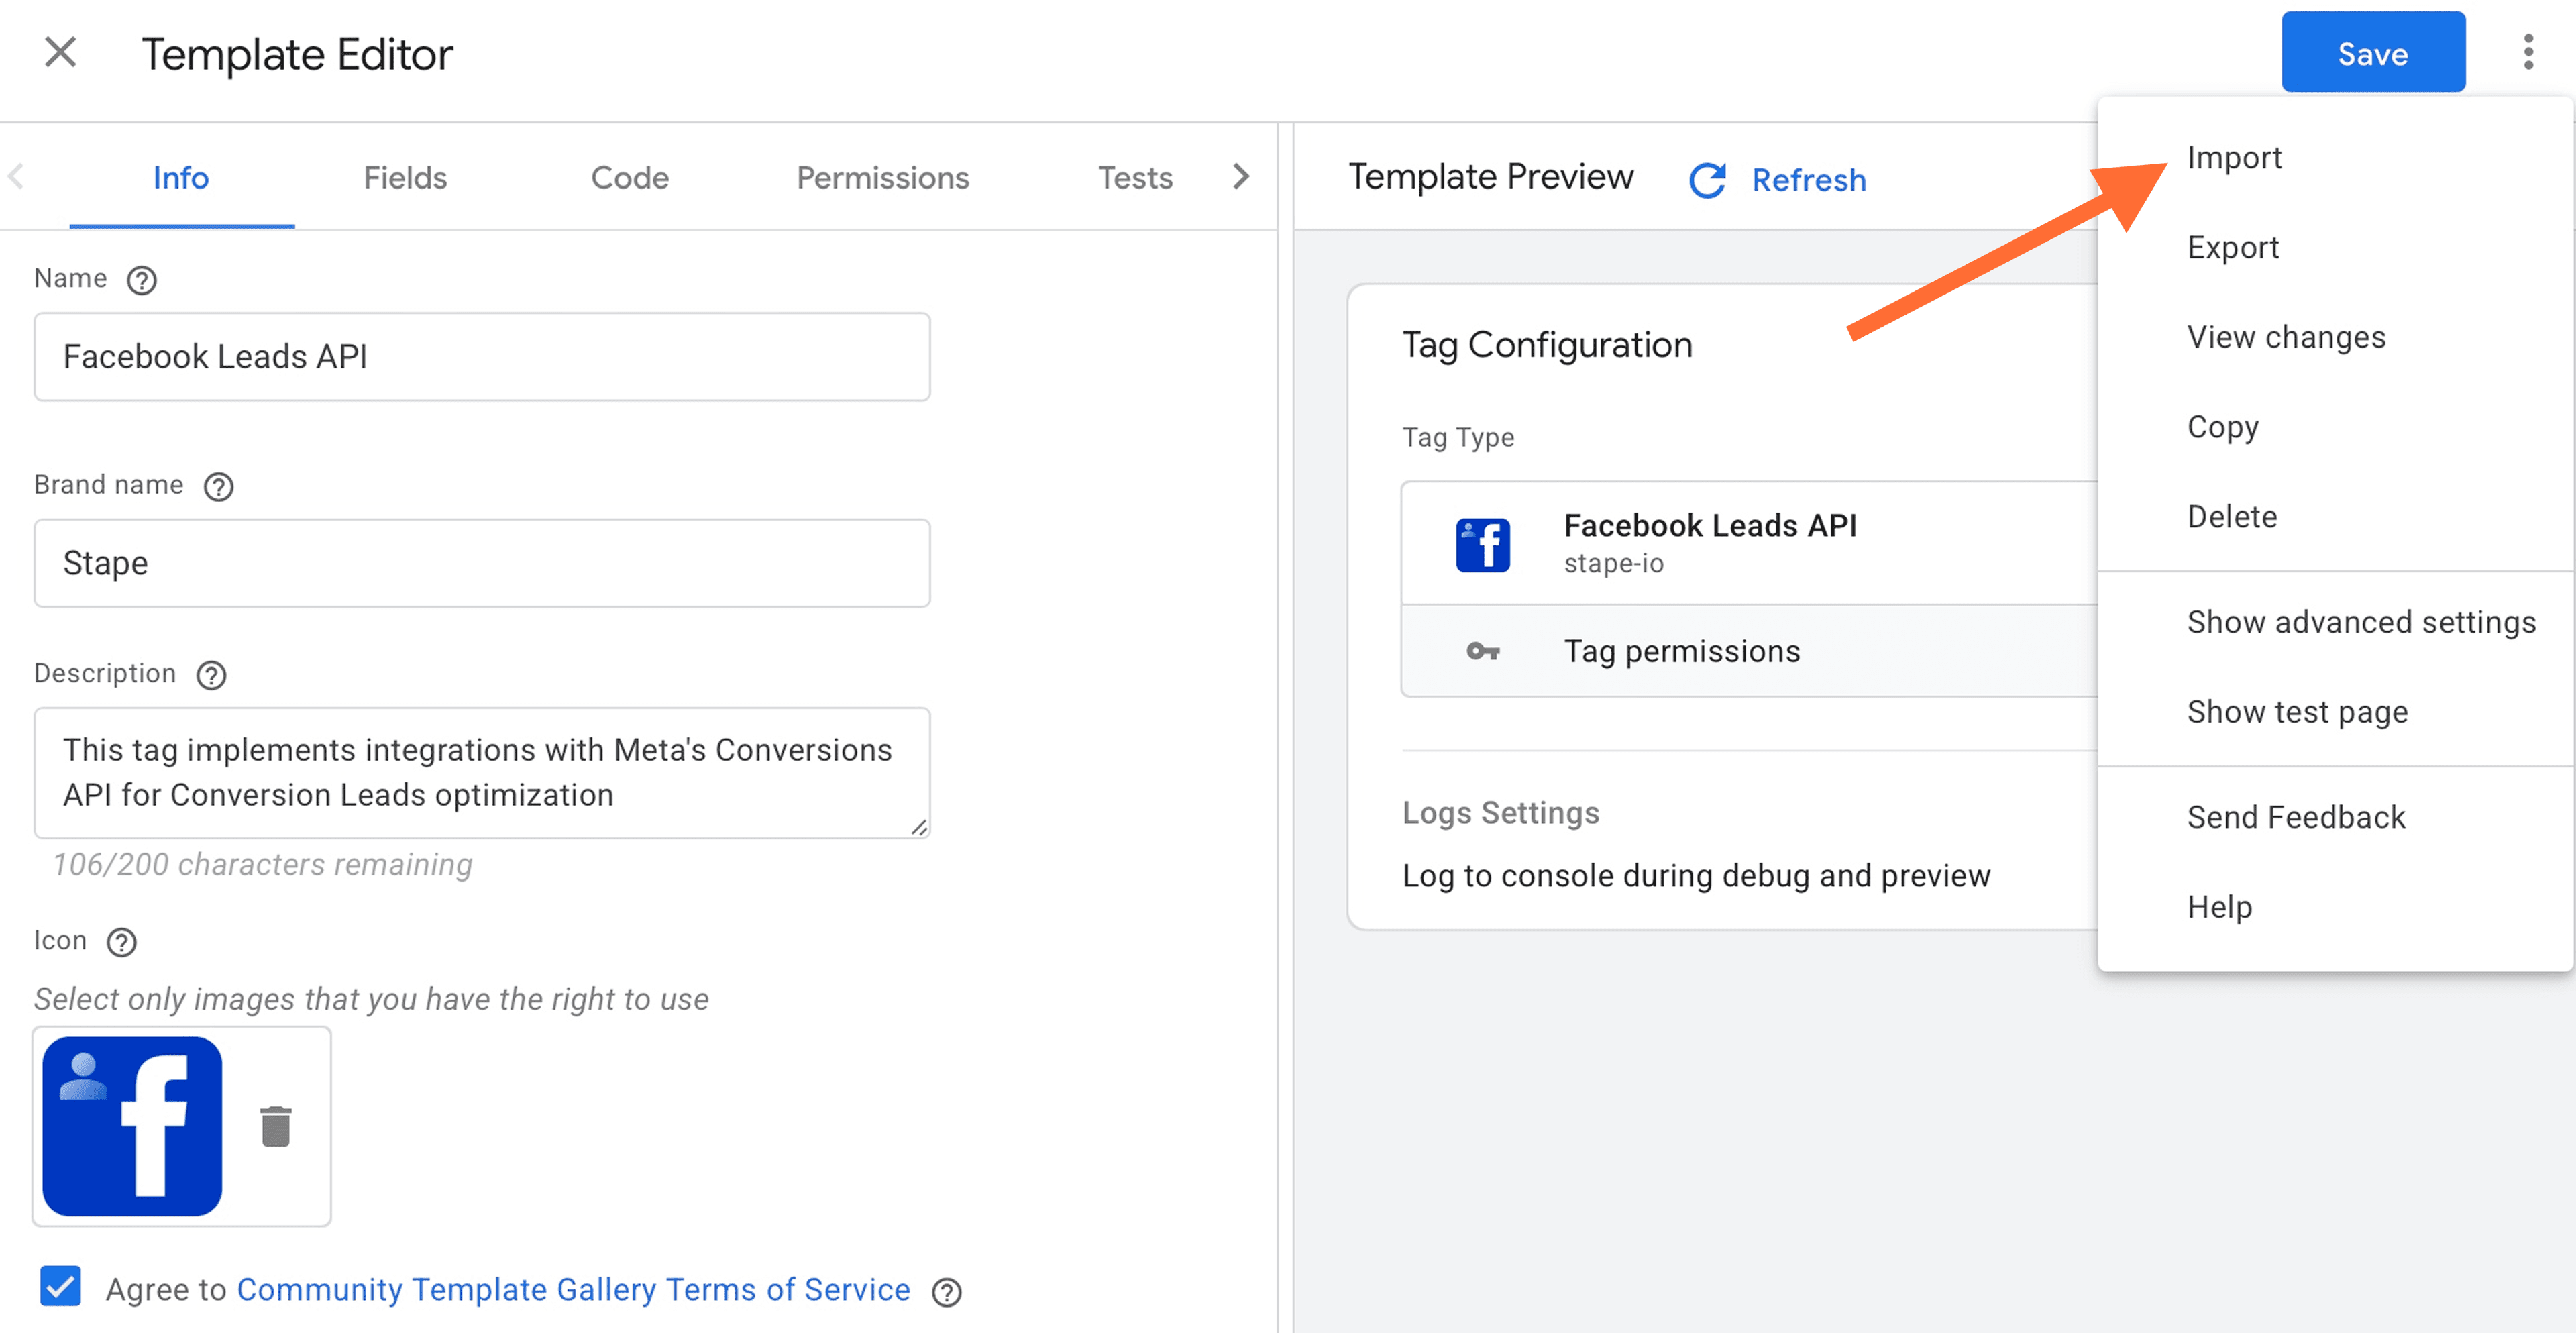Click the Refresh text link
2576x1333 pixels.
pos(1809,180)
